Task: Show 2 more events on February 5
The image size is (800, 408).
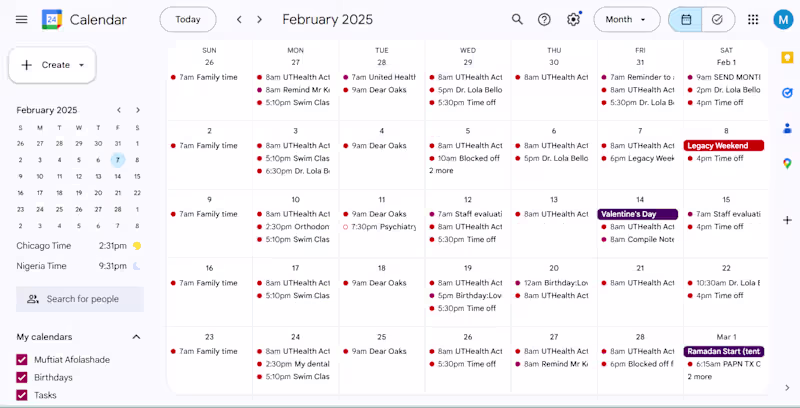Action: (441, 171)
